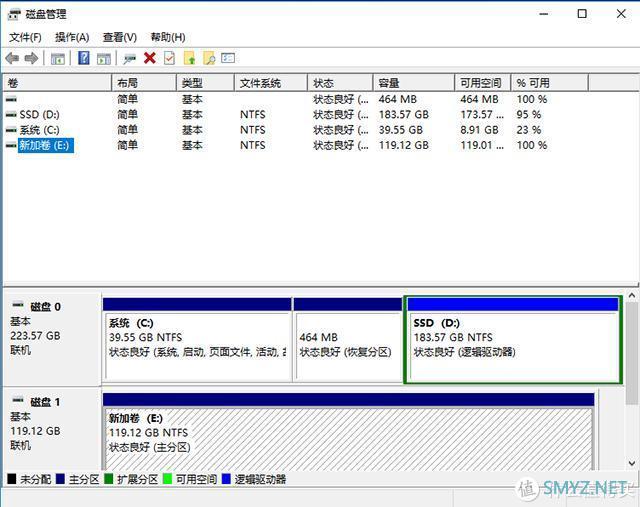Click the 磁盘 0 disk icon
This screenshot has height=507, width=640.
coord(18,305)
